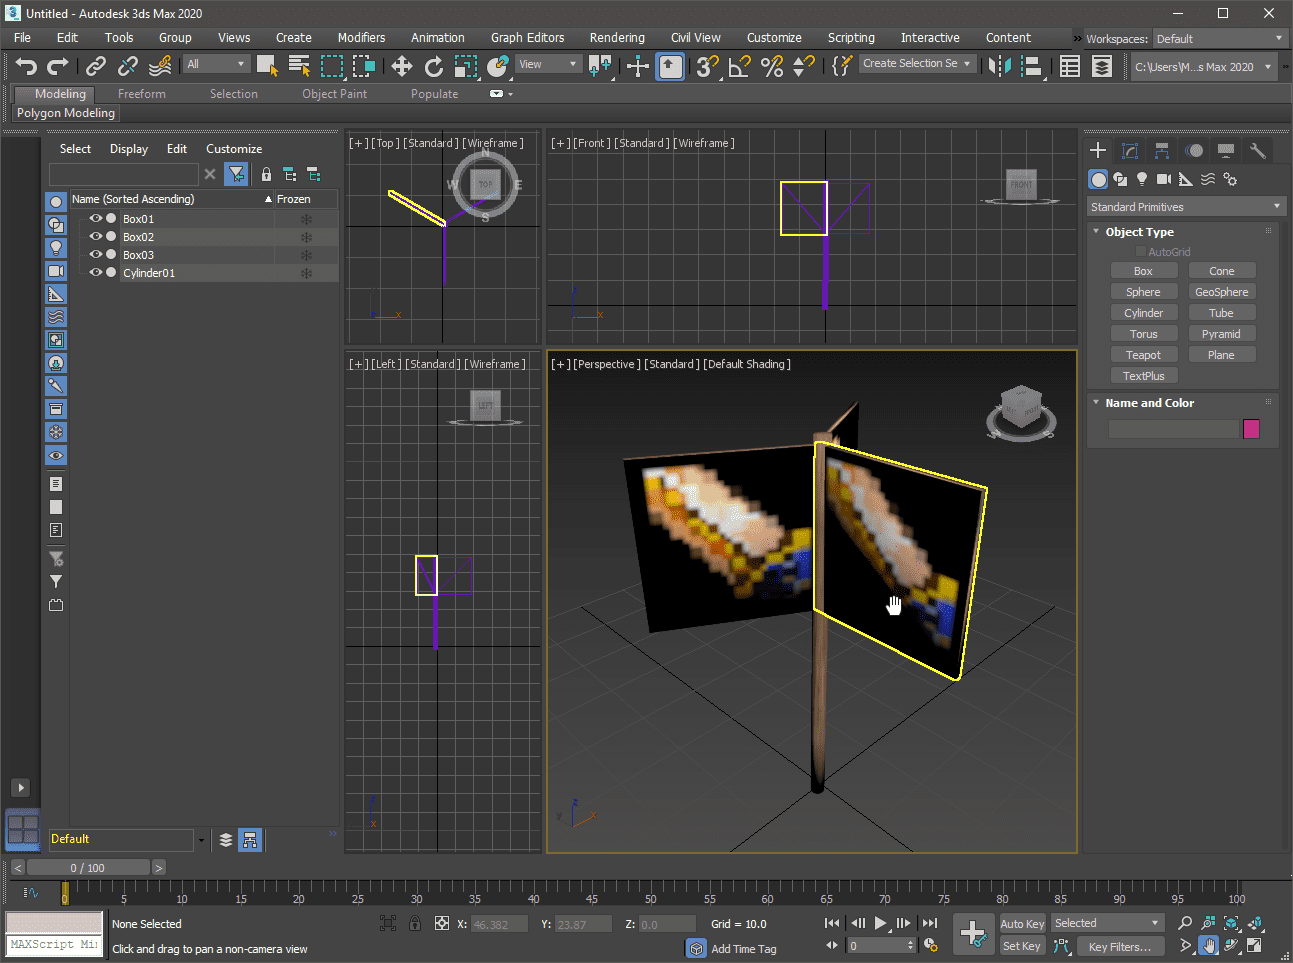Viewport: 1293px width, 963px height.
Task: Click the Play Animation button
Action: click(x=880, y=923)
